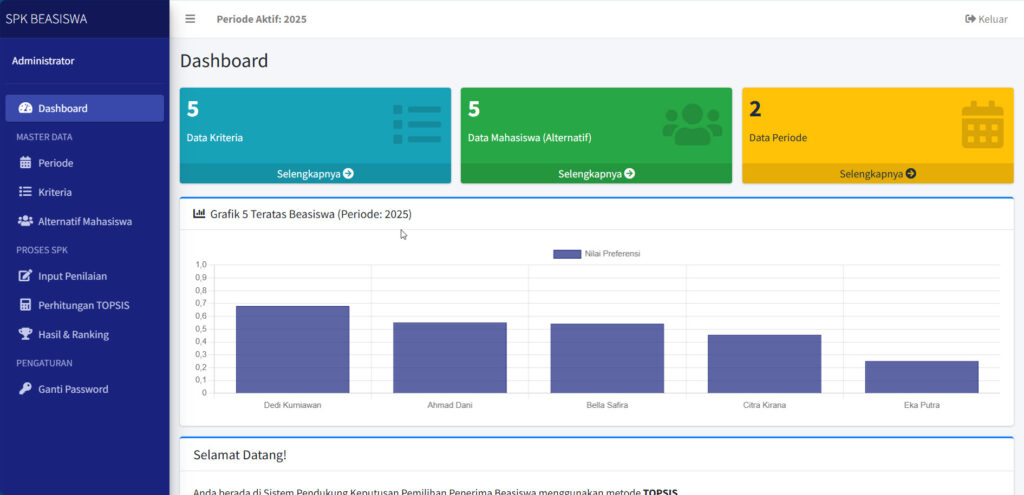Click Selengkapnya on the Data Kriteria card
The image size is (1024, 495).
315,174
